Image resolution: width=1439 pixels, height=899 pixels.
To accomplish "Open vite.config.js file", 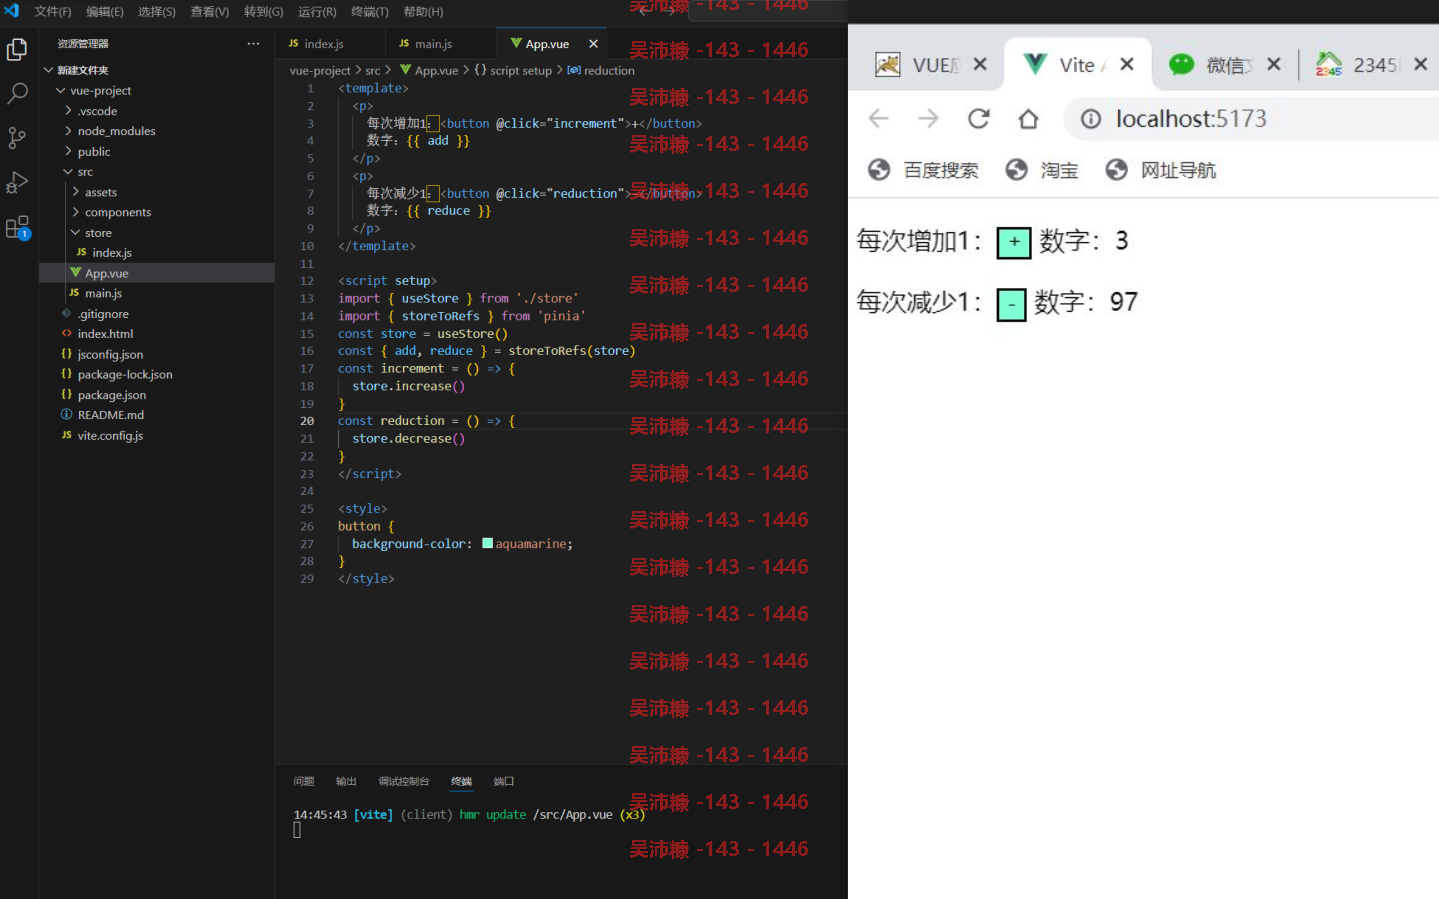I will coord(157,435).
